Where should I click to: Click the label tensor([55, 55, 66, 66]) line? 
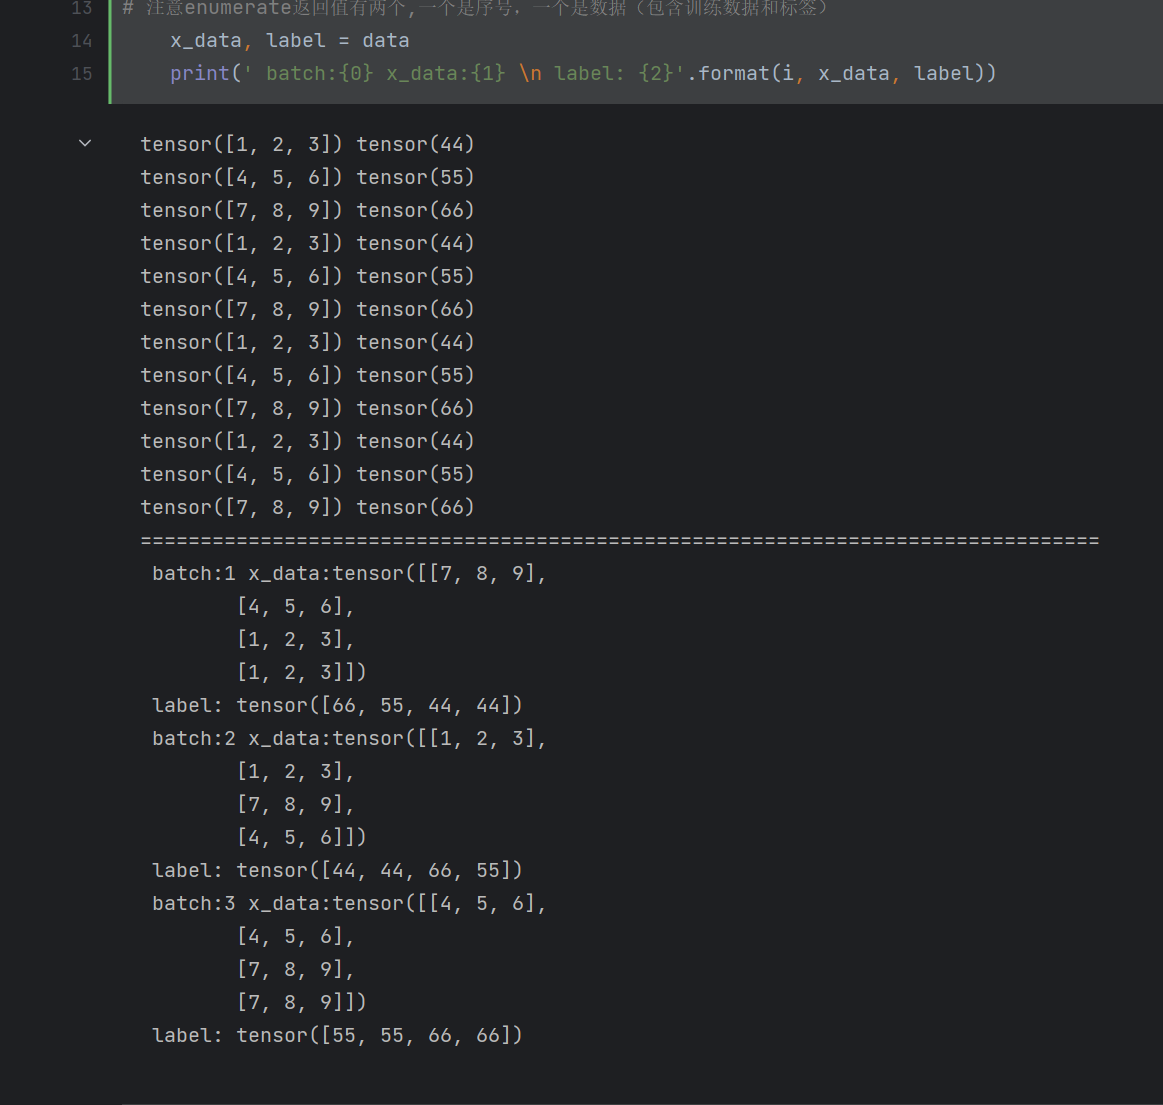tap(337, 1036)
